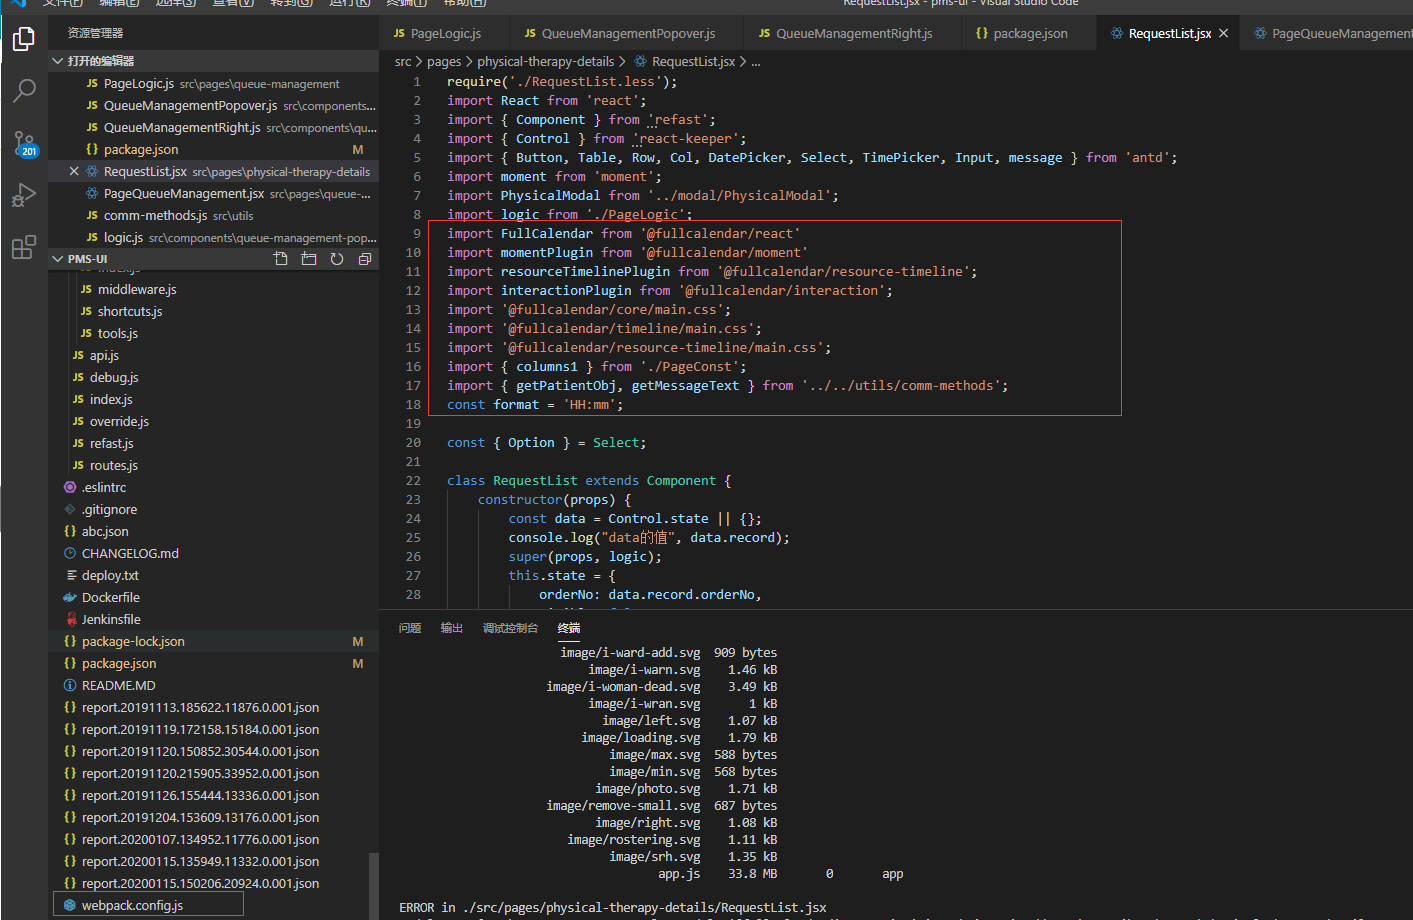
Task: Open comm-methods.js in open editors list
Action: (213, 216)
